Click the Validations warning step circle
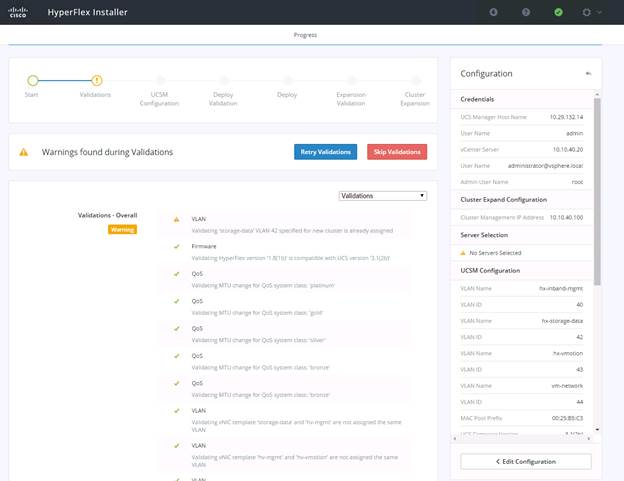This screenshot has height=481, width=624. tap(96, 81)
